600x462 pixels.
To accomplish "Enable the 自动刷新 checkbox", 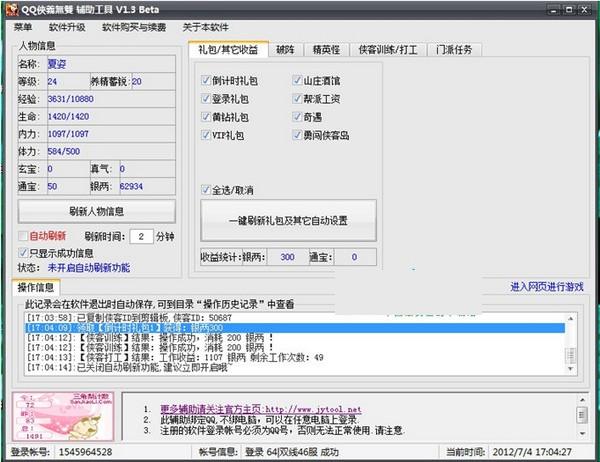I will tap(23, 237).
